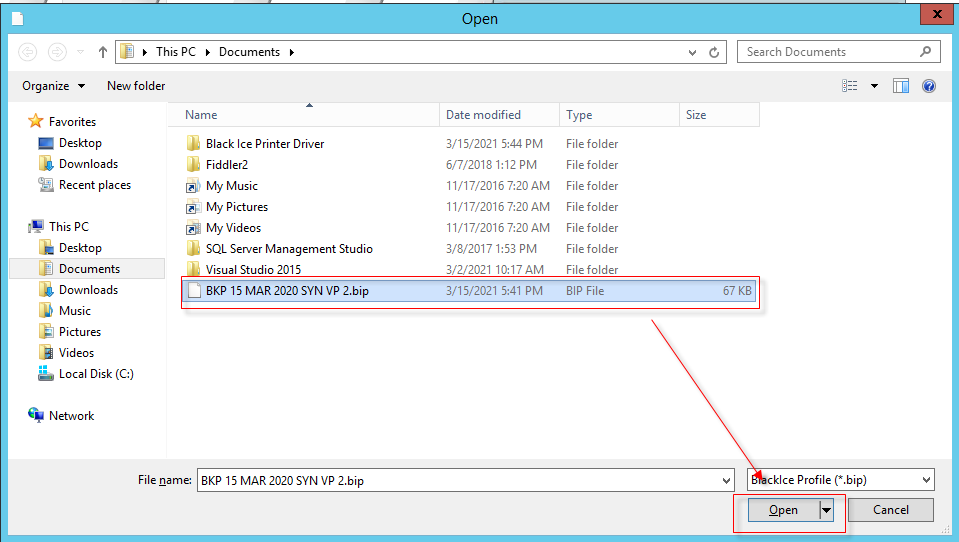Open Downloads under This PC
The height and width of the screenshot is (542, 959).
point(88,290)
